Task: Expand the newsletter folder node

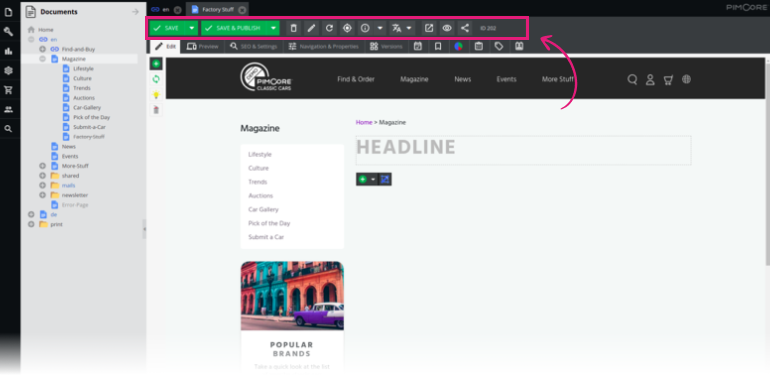Action: (42, 195)
